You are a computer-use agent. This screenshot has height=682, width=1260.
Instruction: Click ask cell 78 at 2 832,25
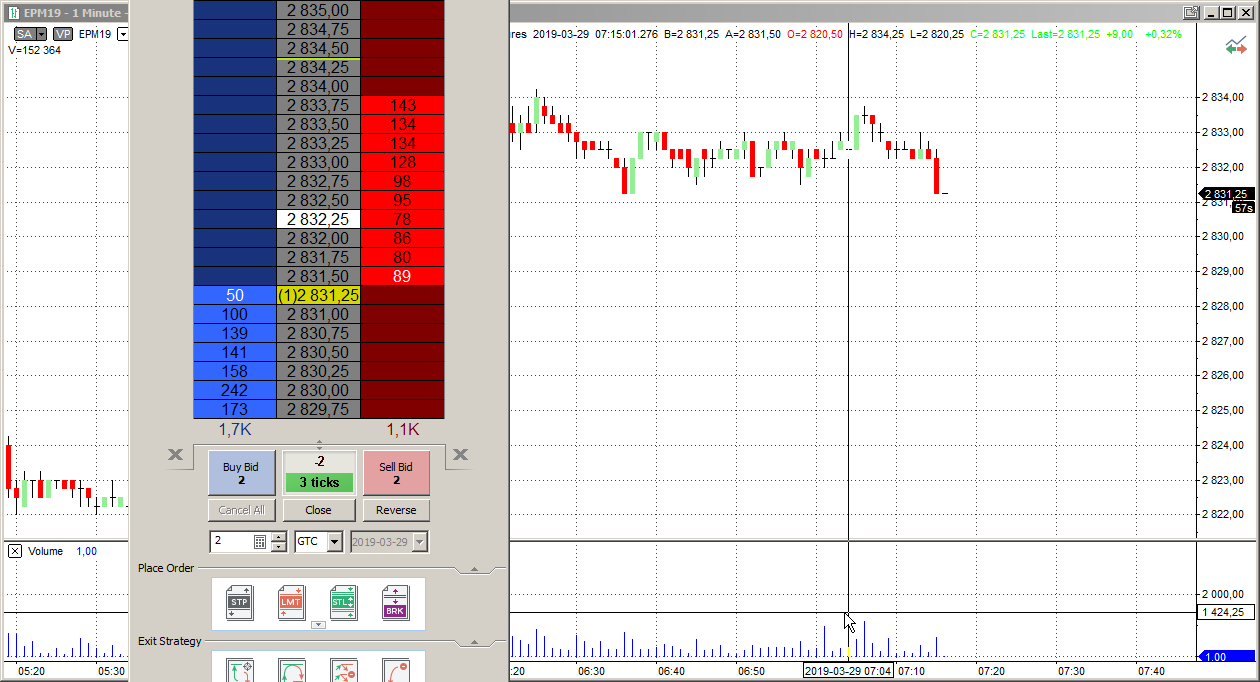403,219
